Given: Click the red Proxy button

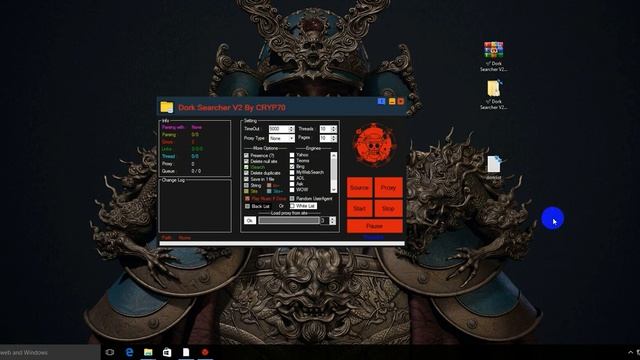Looking at the screenshot, I should [388, 187].
